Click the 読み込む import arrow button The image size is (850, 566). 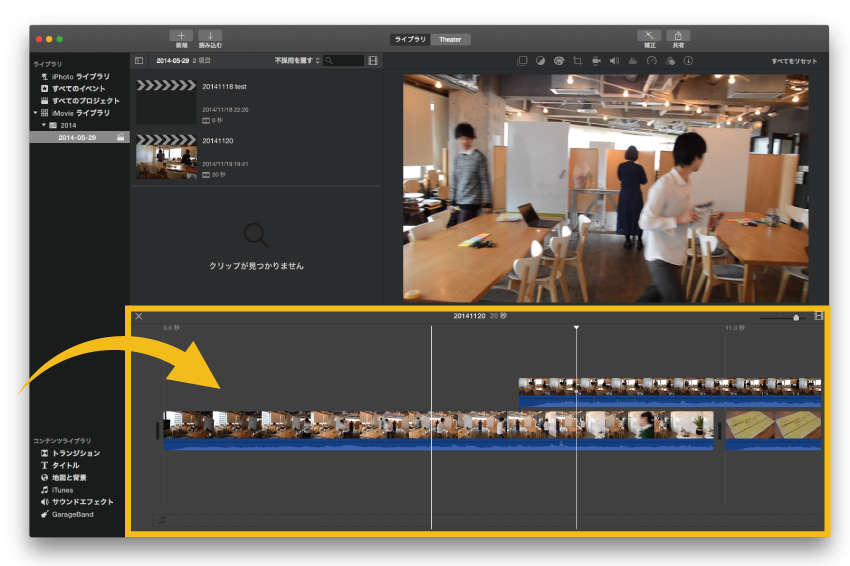coord(210,36)
